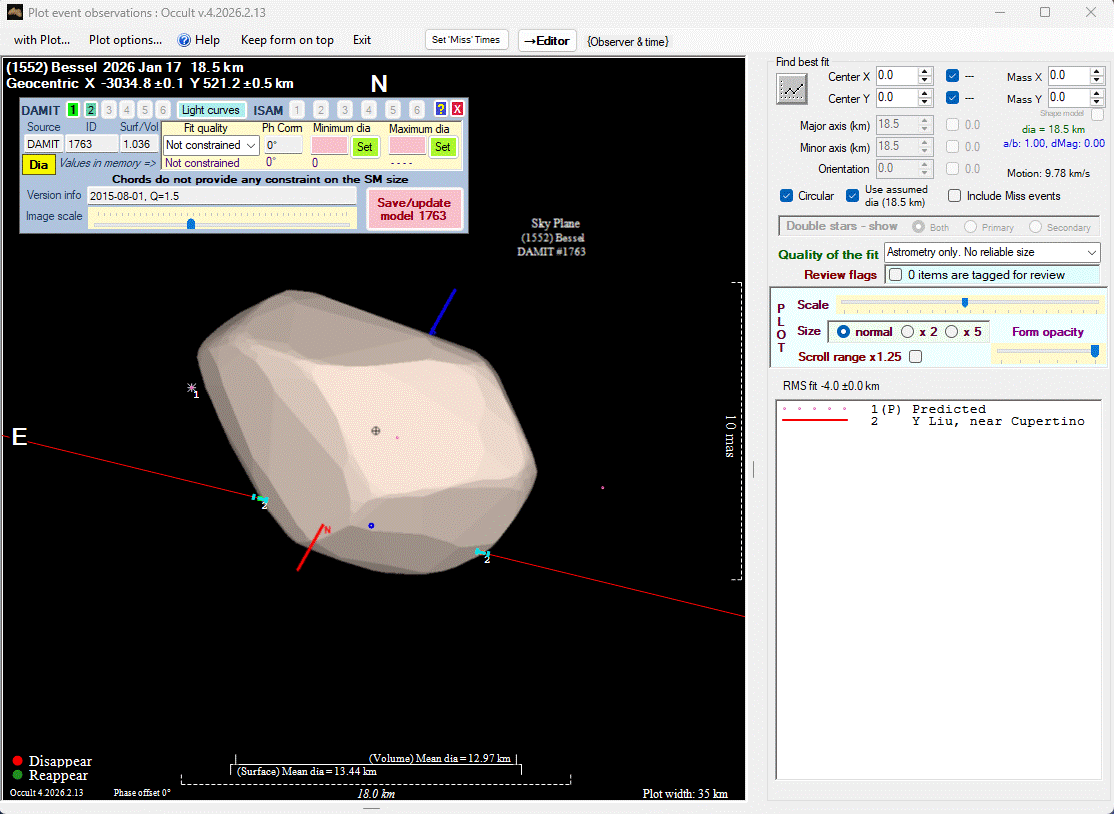Select DAMIT model number 2

pos(91,110)
